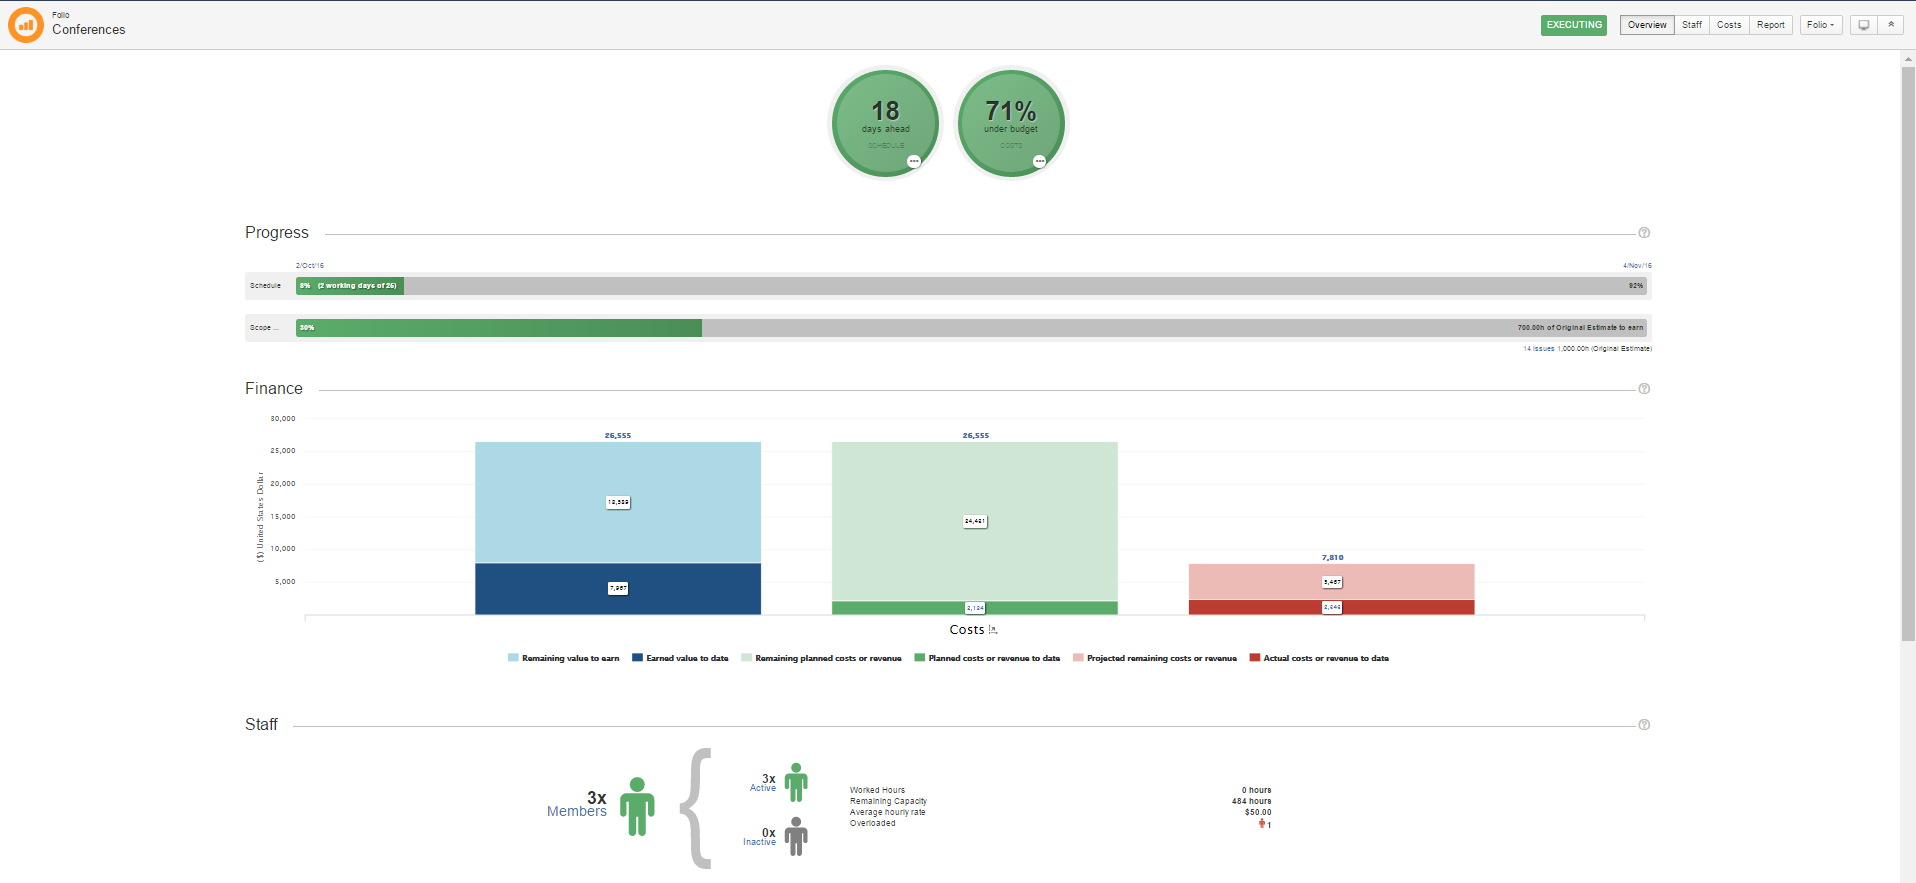Click the EXECUTING status button

click(x=1573, y=25)
